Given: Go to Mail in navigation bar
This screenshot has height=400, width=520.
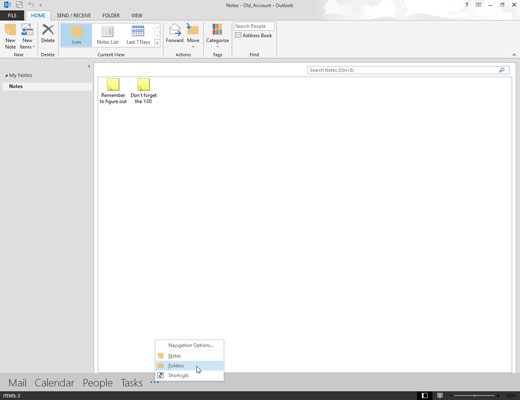Looking at the screenshot, I should (17, 383).
